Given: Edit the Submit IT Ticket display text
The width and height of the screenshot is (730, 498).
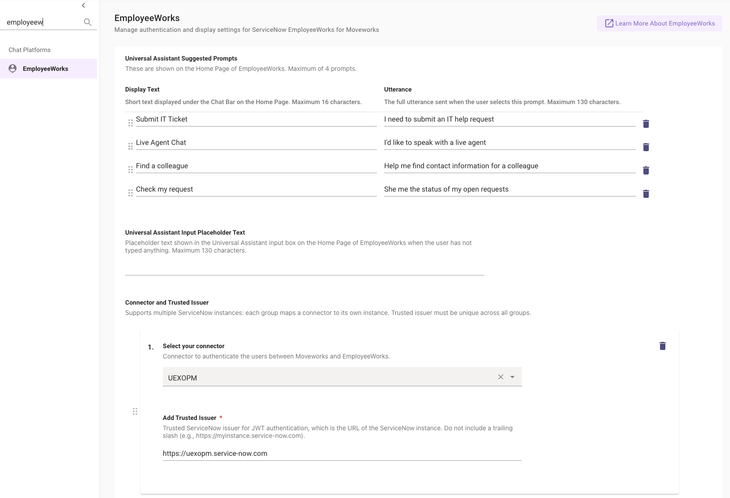Looking at the screenshot, I should [x=256, y=120].
